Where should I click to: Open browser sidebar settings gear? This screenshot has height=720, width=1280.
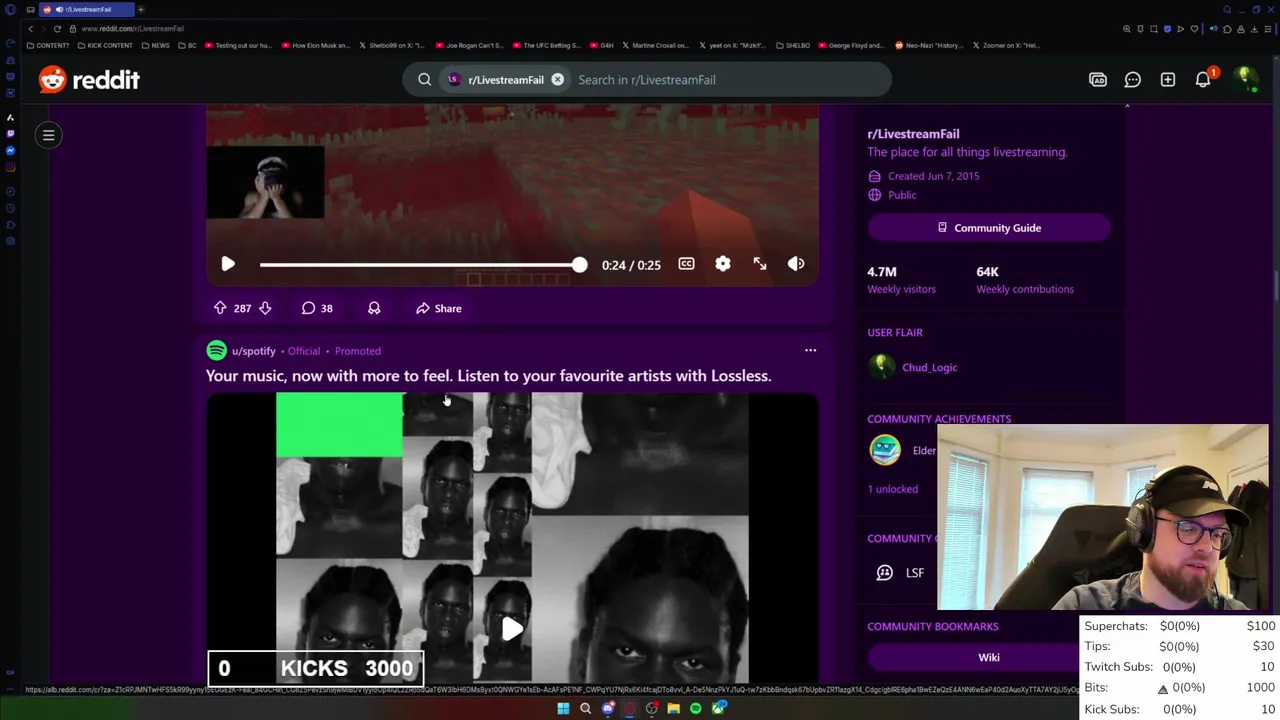point(10,241)
